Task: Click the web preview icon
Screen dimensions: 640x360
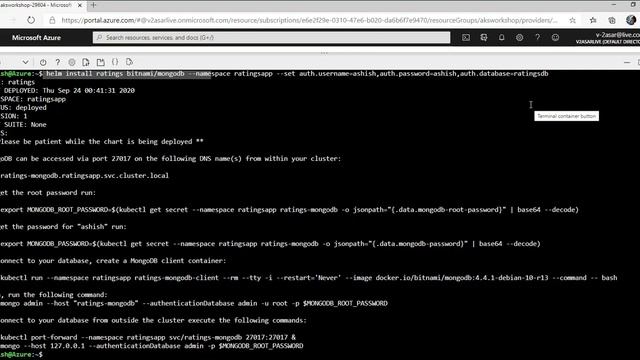Action: point(129,62)
